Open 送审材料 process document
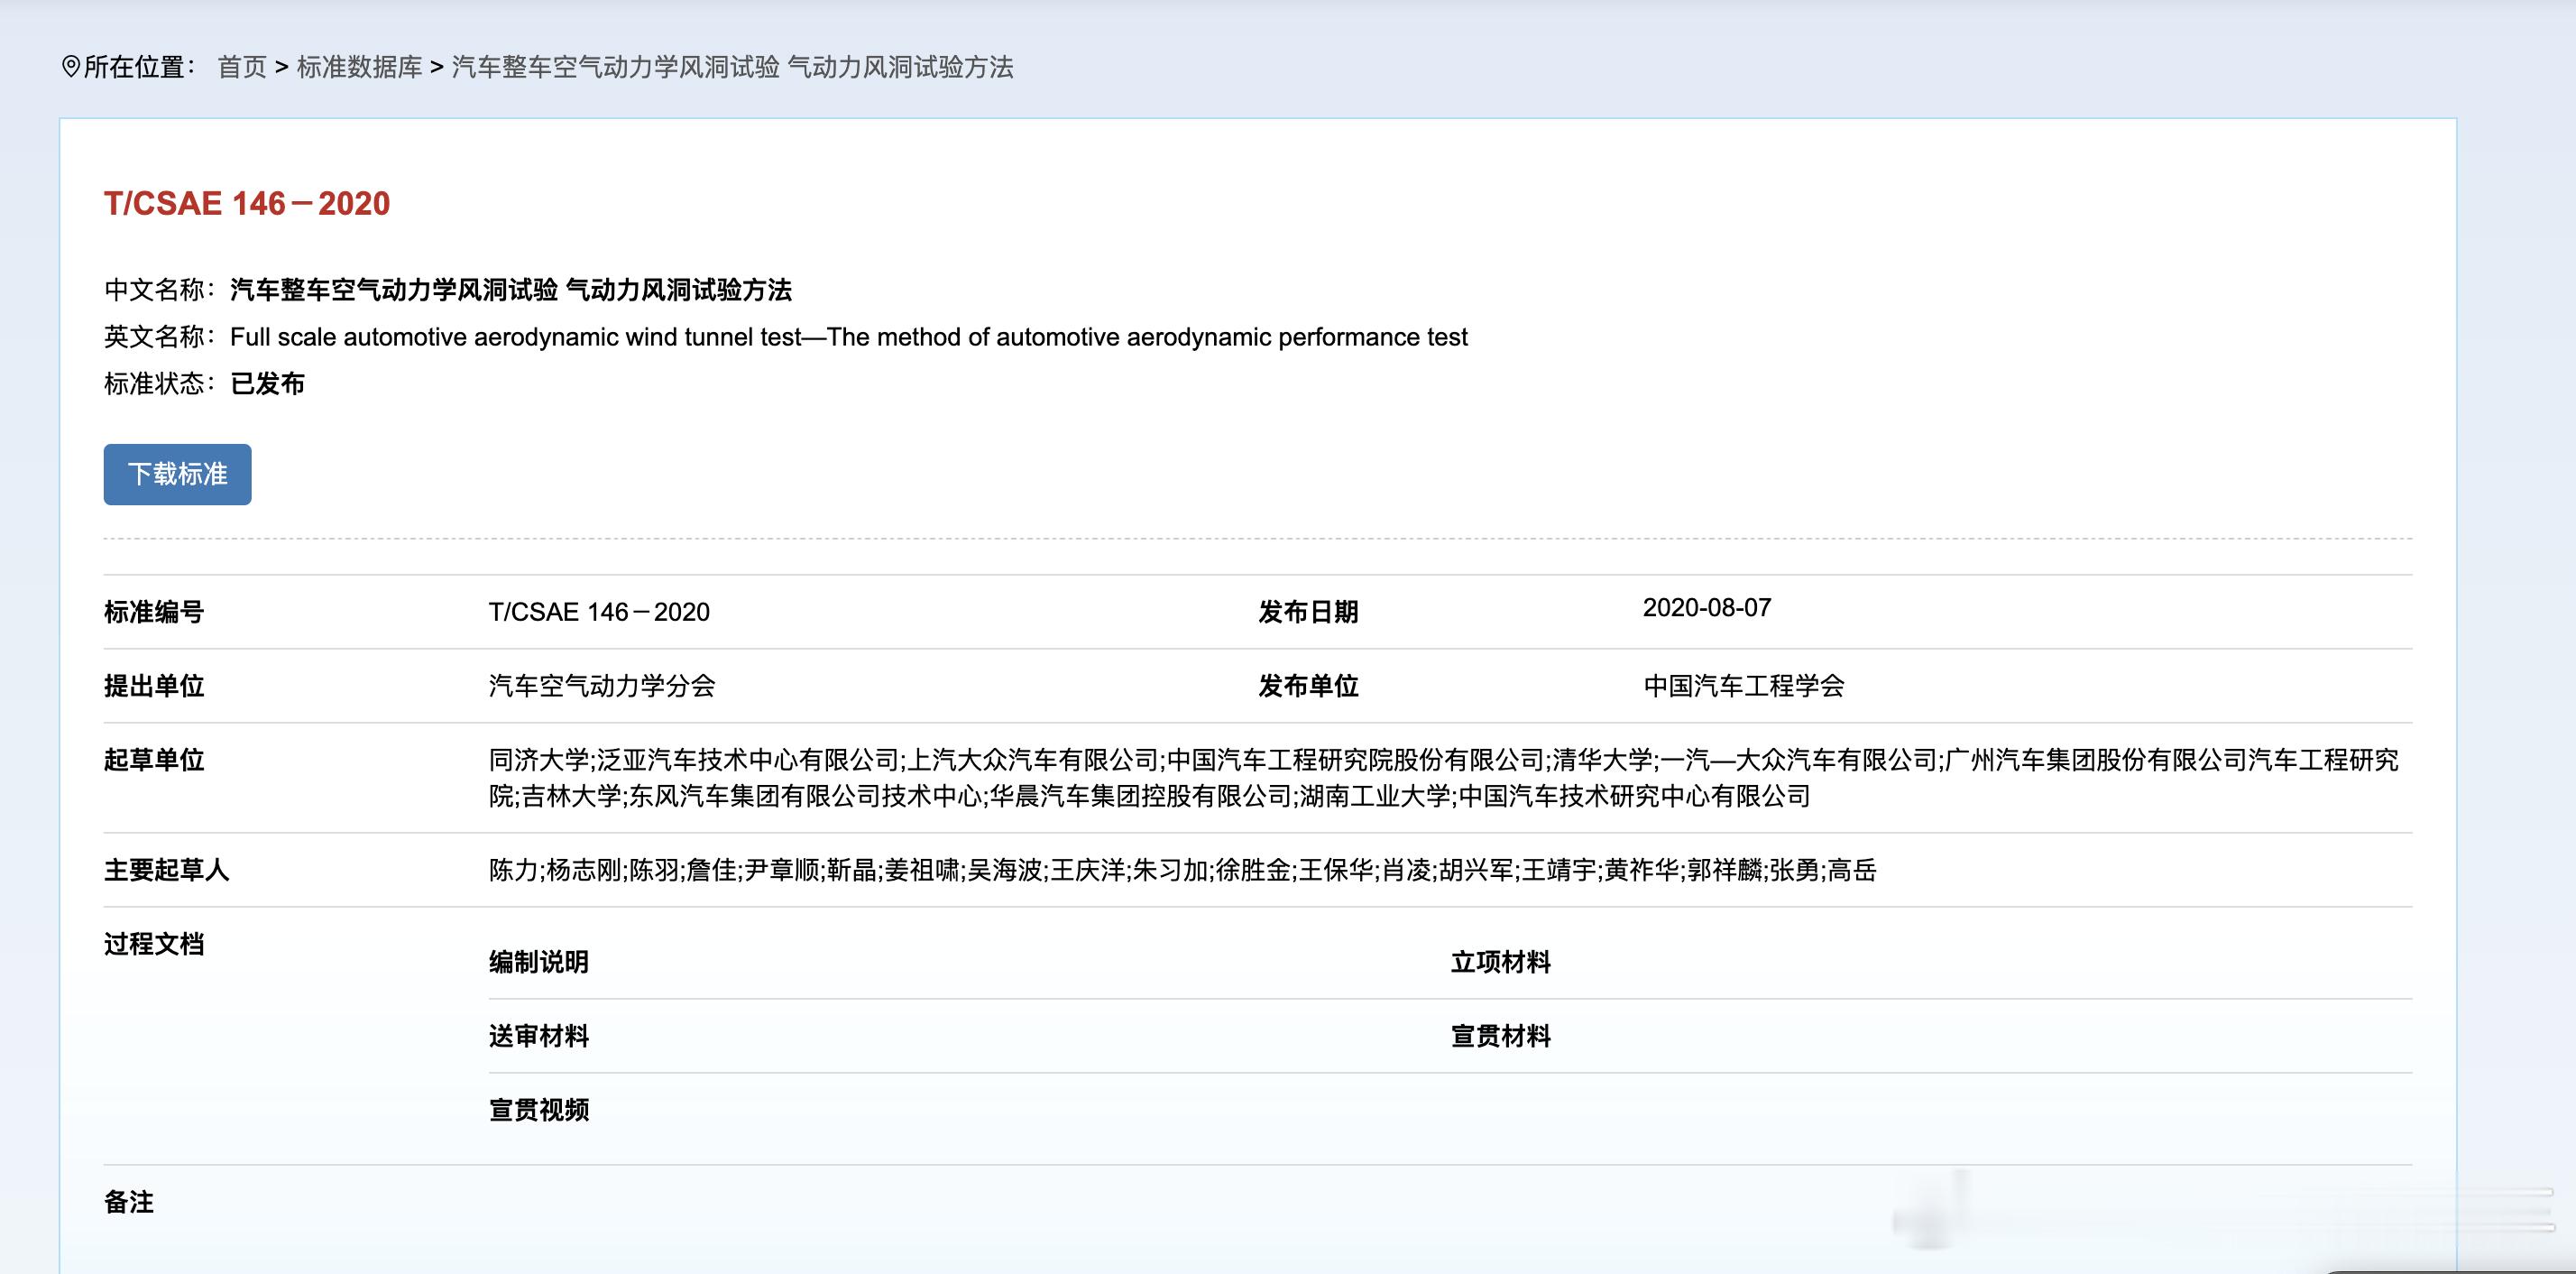 pyautogui.click(x=538, y=1036)
